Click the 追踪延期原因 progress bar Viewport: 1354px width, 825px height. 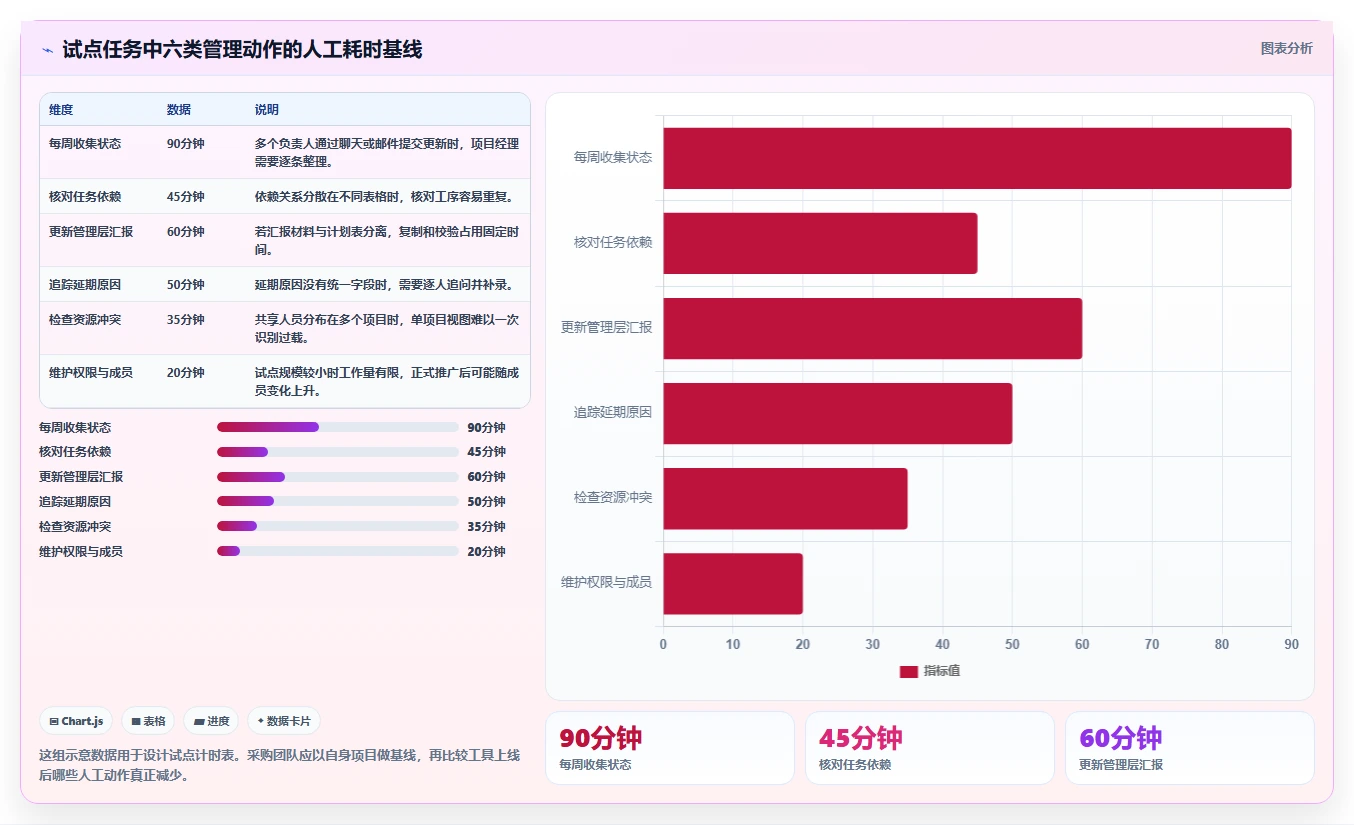click(x=338, y=502)
